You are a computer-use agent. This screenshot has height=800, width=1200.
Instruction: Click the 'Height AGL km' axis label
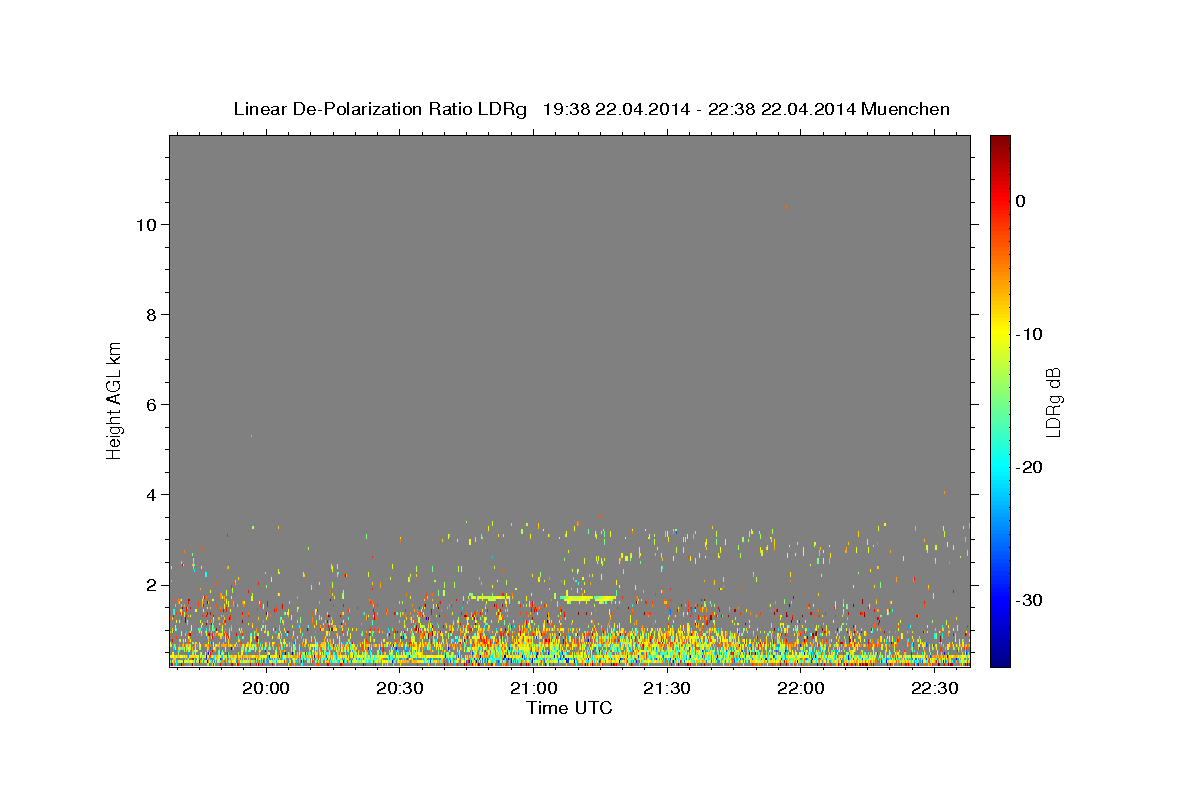pos(115,399)
